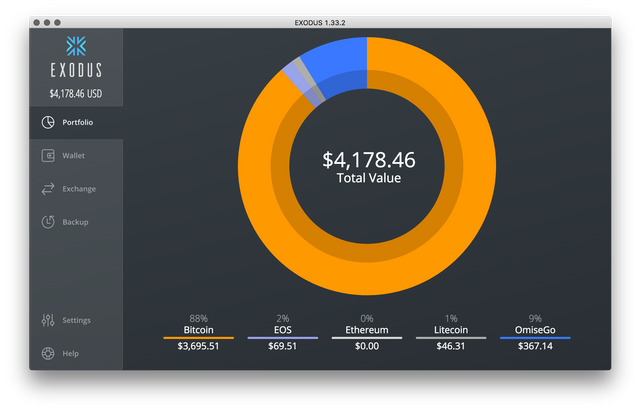
Task: Select the EOS asset label
Action: (x=282, y=330)
